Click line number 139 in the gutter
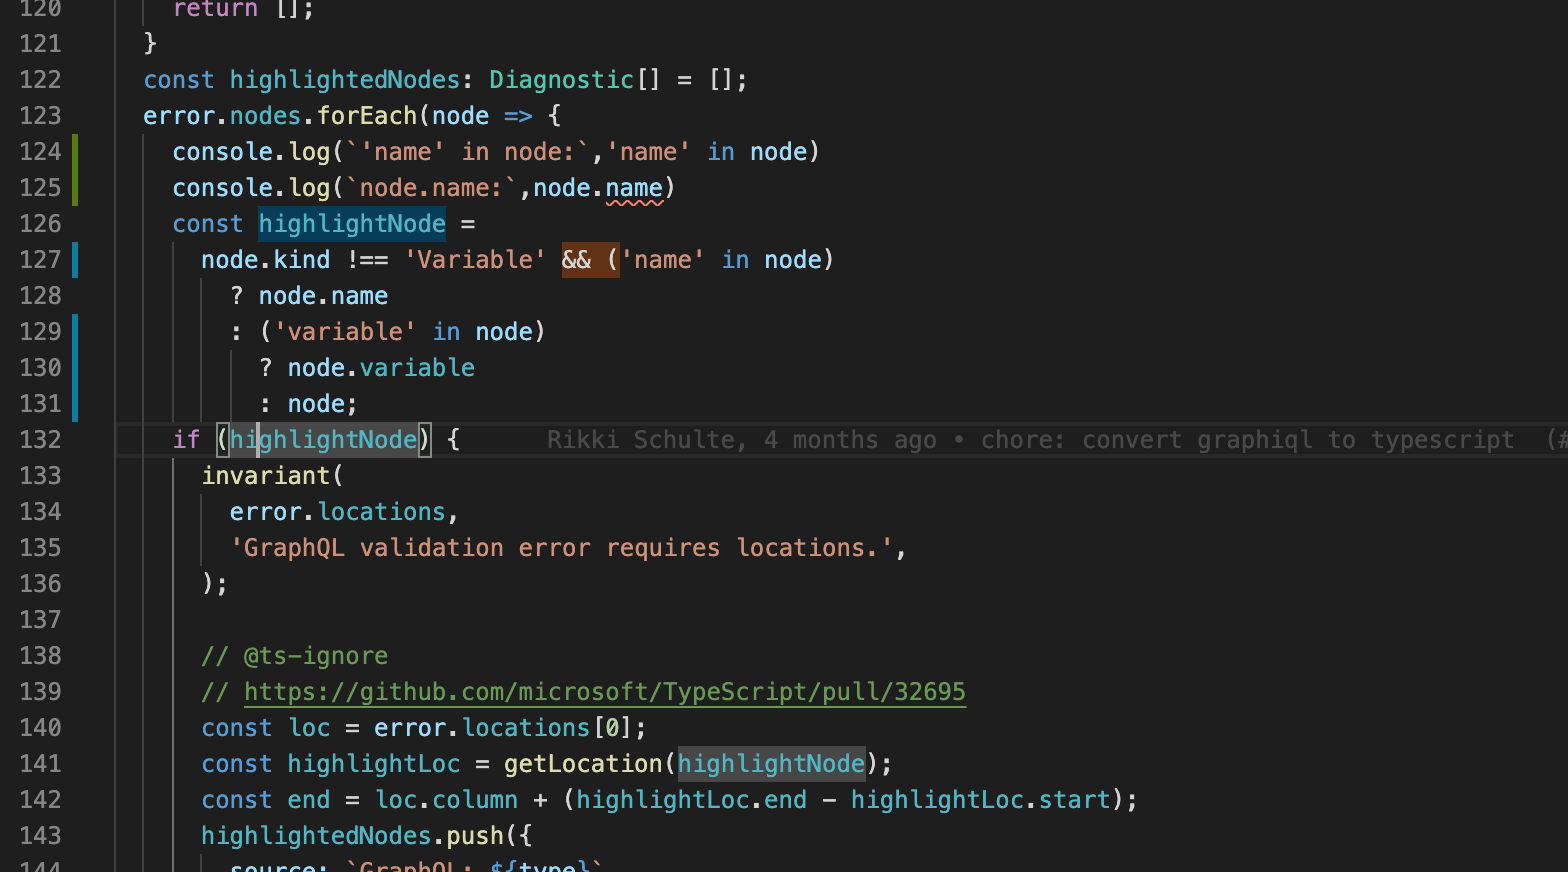 pos(40,692)
